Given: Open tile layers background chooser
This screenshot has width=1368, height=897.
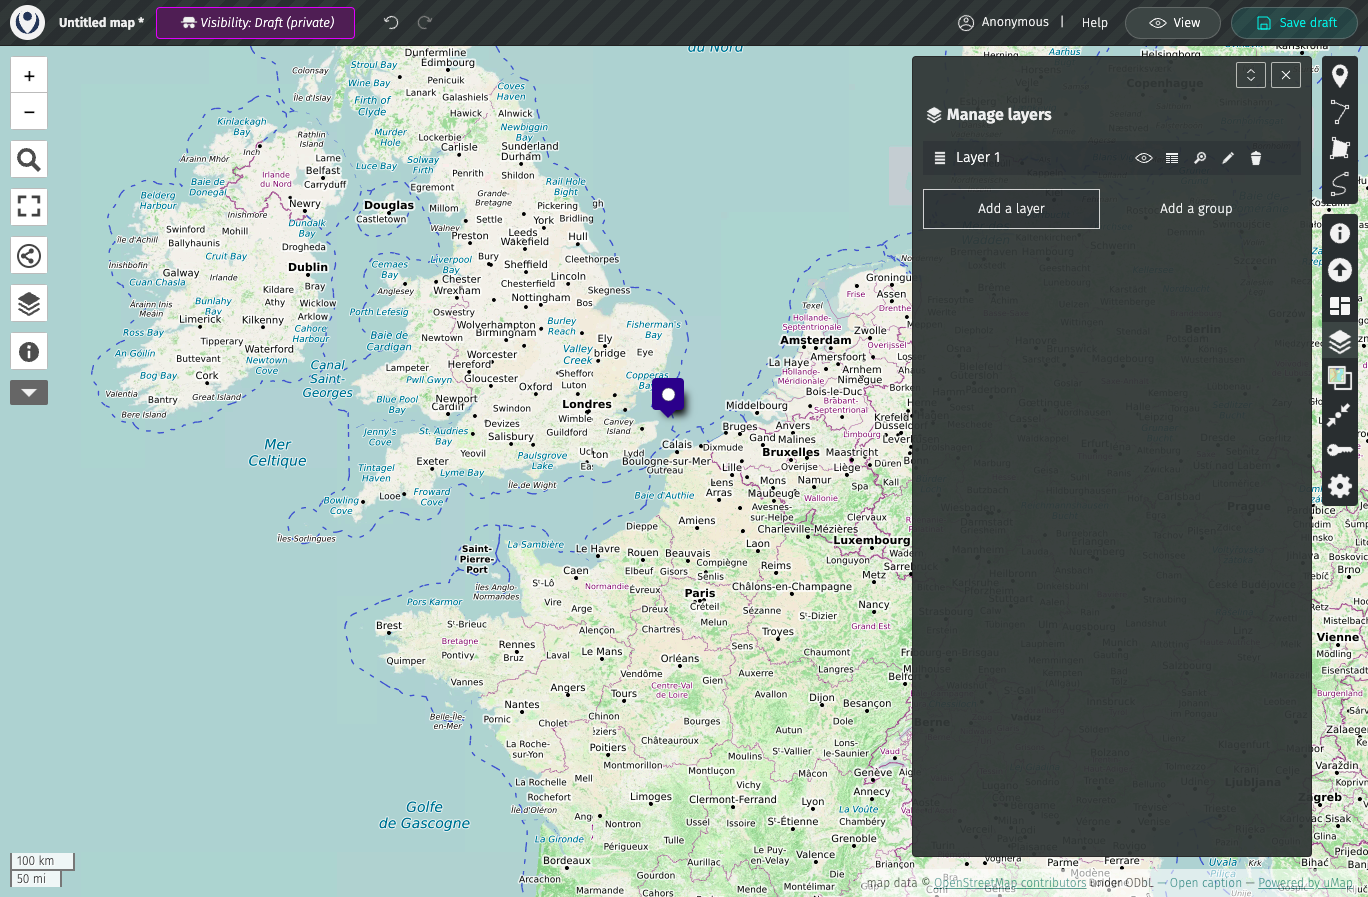Looking at the screenshot, I should click(1340, 378).
